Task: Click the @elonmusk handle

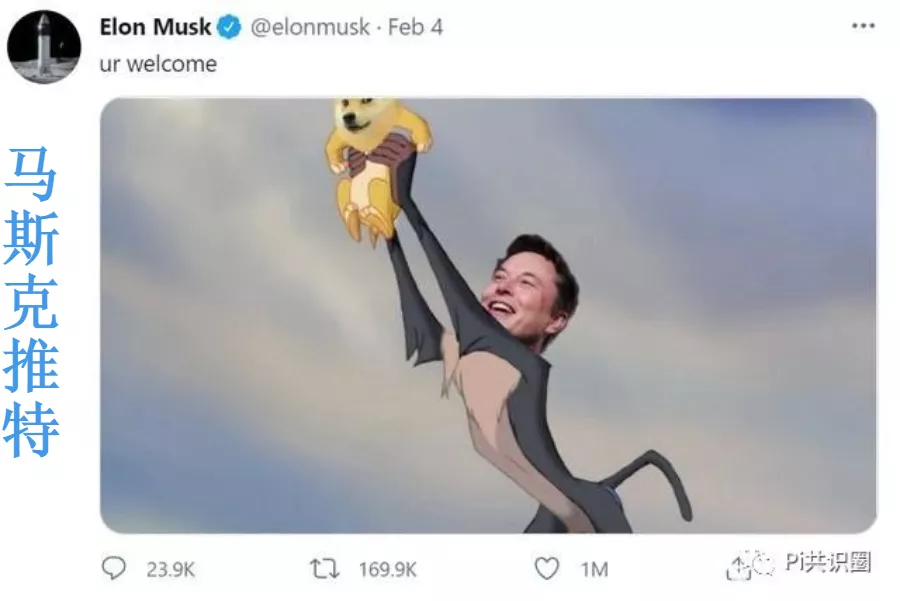Action: (310, 27)
